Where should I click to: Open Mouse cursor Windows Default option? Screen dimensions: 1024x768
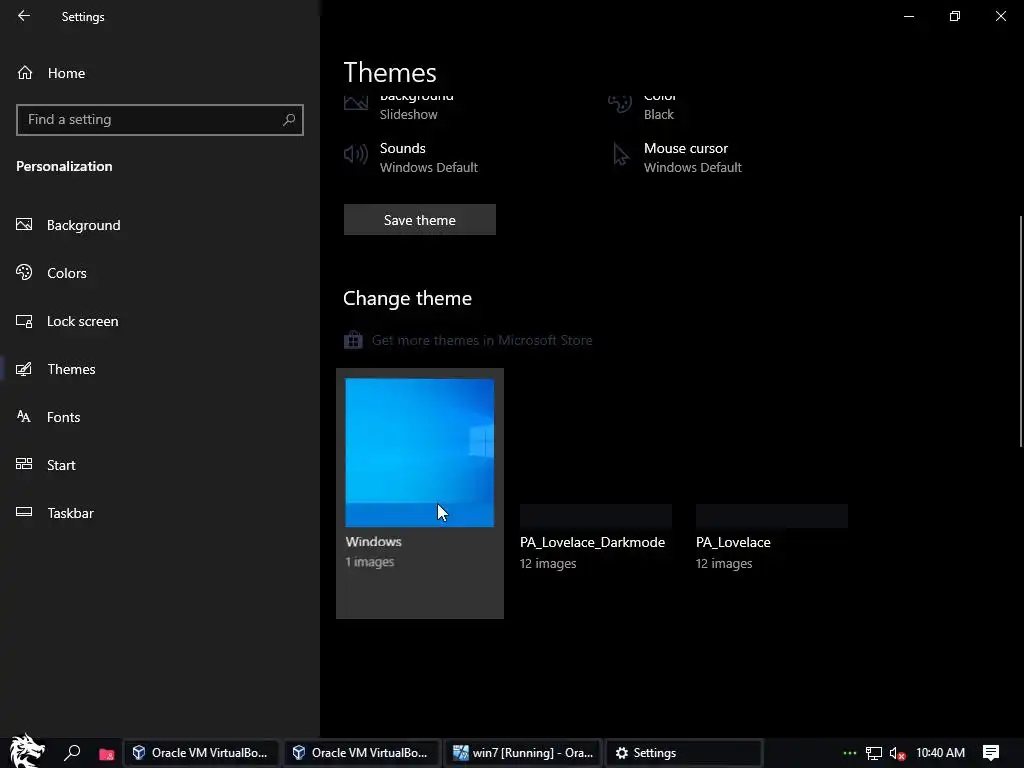pos(677,157)
